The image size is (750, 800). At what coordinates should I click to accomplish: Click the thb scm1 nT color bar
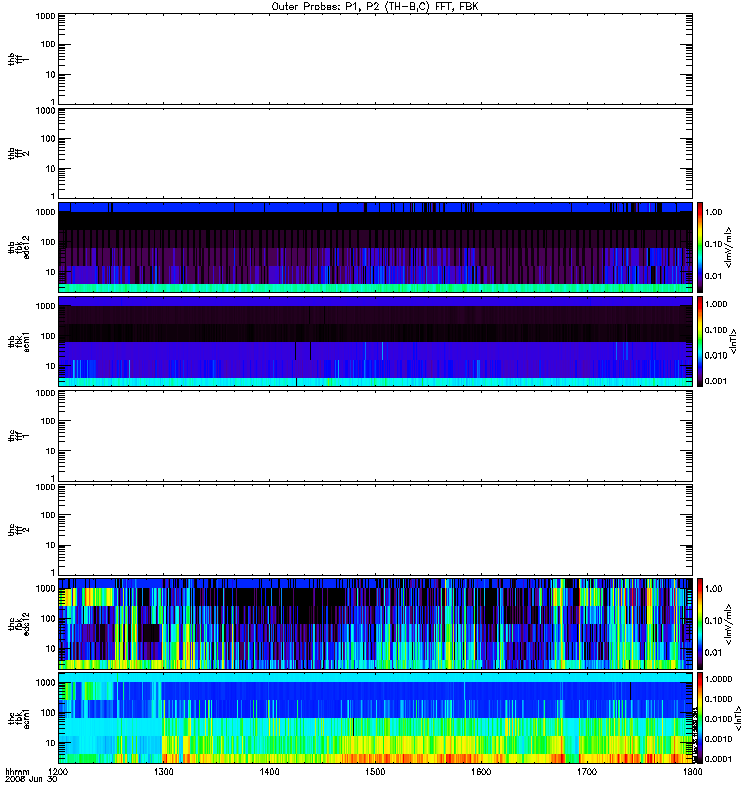(700, 341)
